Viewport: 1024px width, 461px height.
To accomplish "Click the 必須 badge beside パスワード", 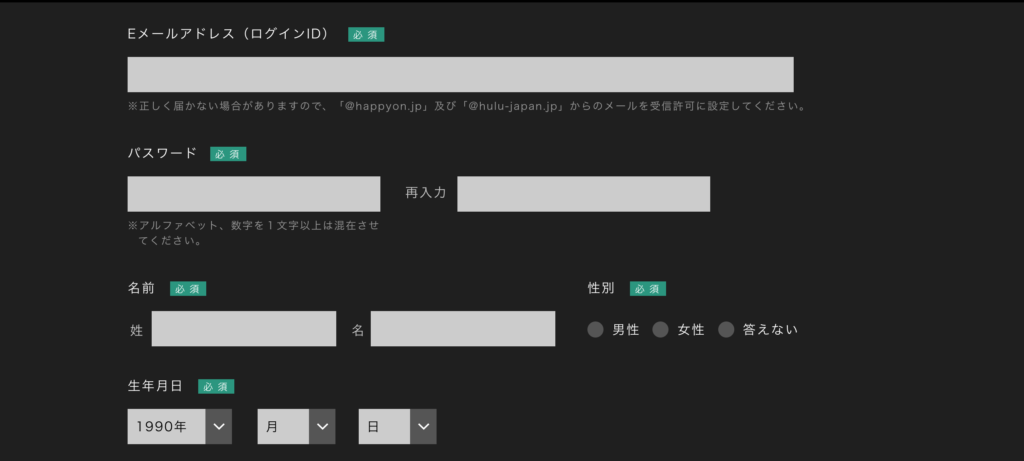I will [228, 154].
